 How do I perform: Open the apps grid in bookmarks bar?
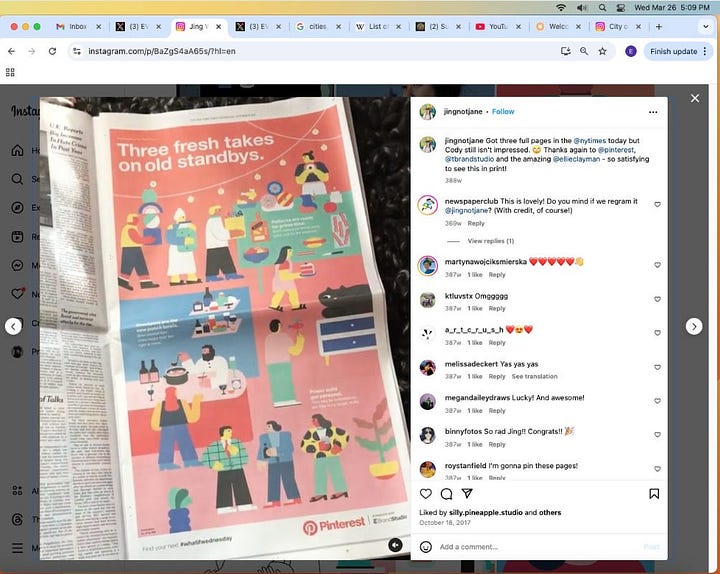coord(10,72)
